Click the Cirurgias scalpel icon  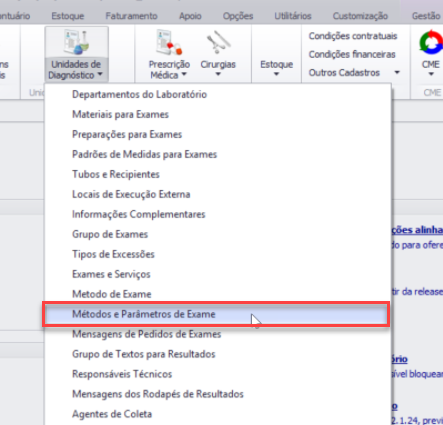click(218, 42)
